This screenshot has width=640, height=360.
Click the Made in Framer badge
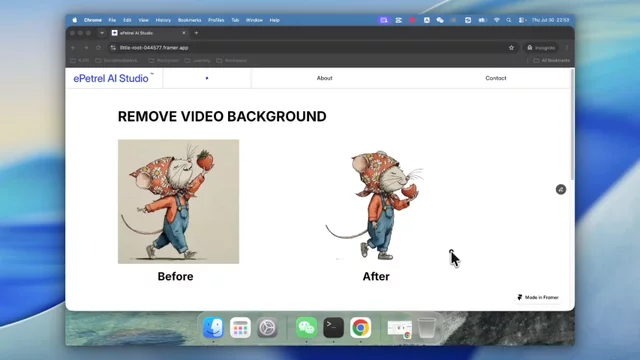538,297
